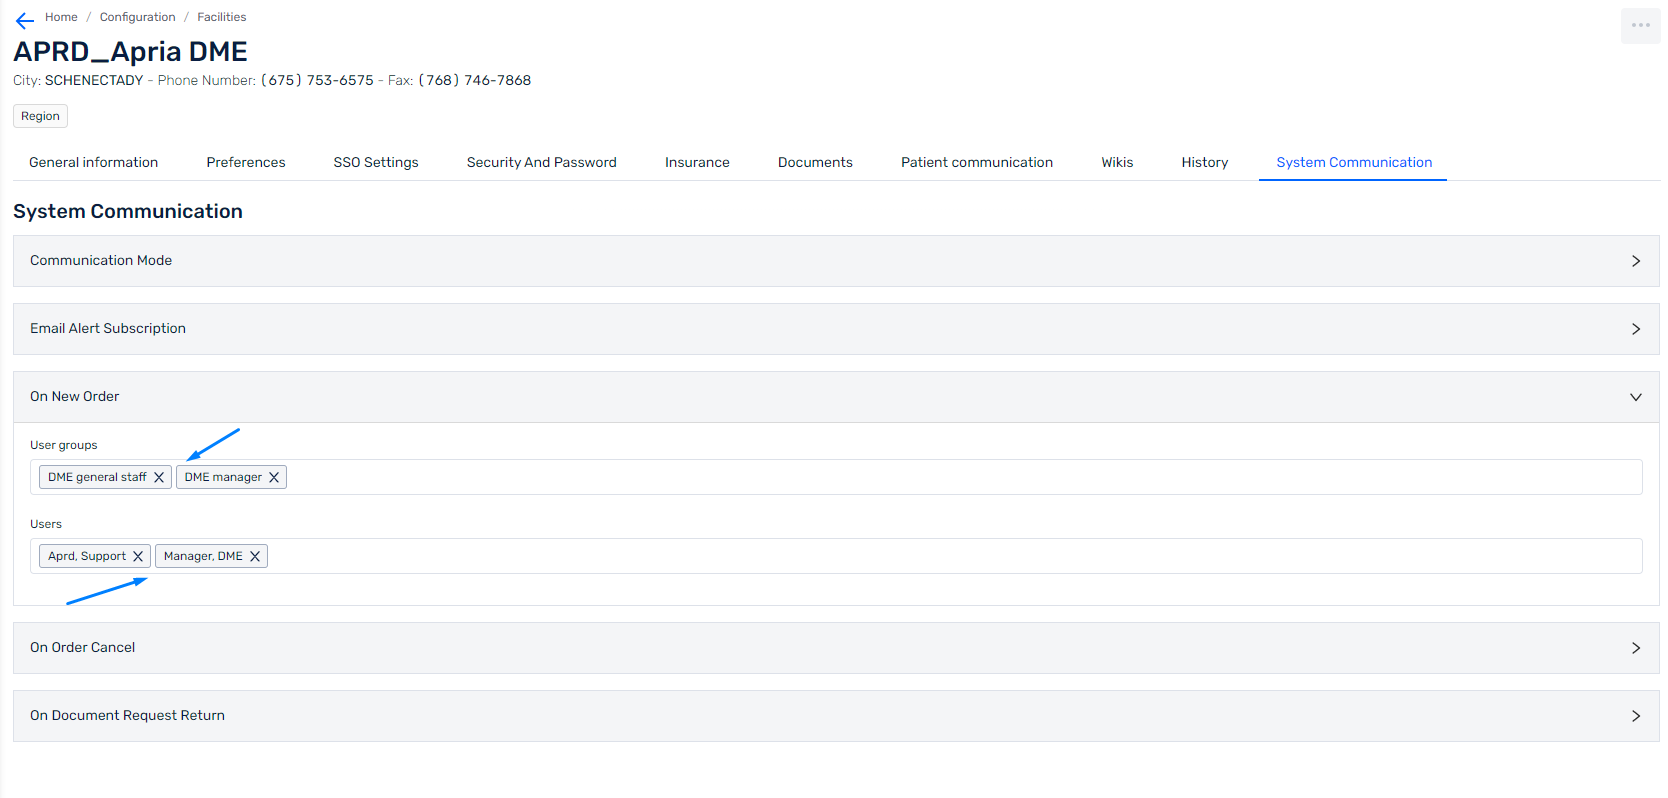Expand the On Order Cancel chevron

tap(1636, 648)
